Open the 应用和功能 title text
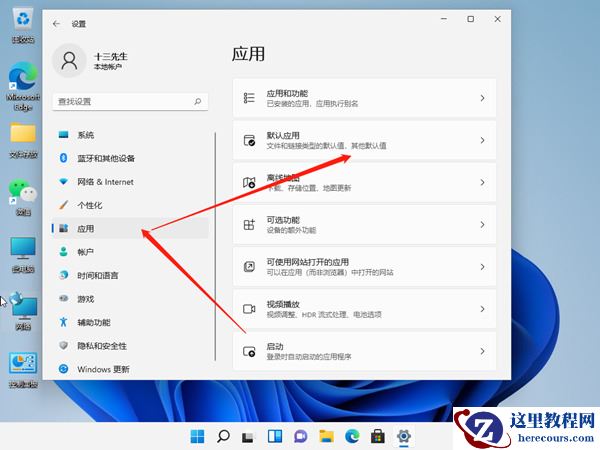600x450 pixels. [x=287, y=93]
